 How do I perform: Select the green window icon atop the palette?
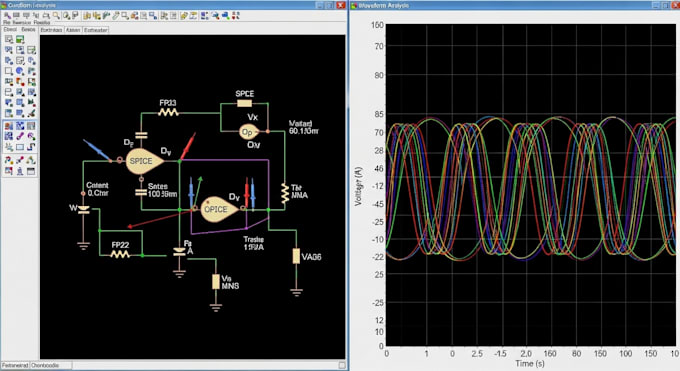pyautogui.click(x=20, y=39)
